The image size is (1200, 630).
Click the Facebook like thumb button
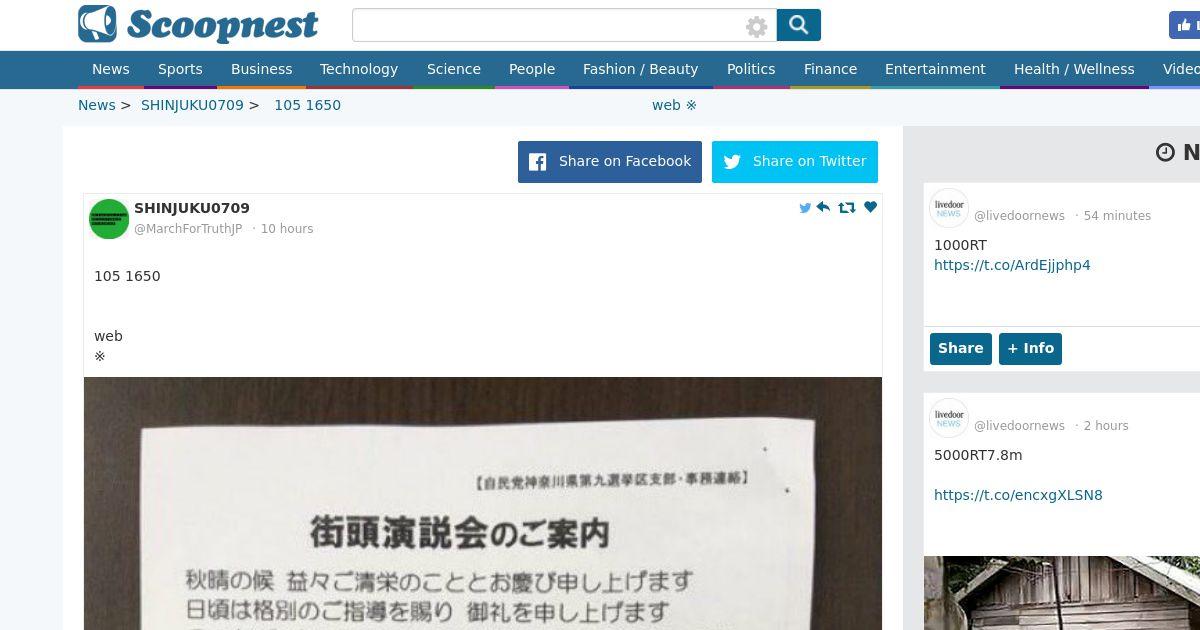click(x=1185, y=25)
